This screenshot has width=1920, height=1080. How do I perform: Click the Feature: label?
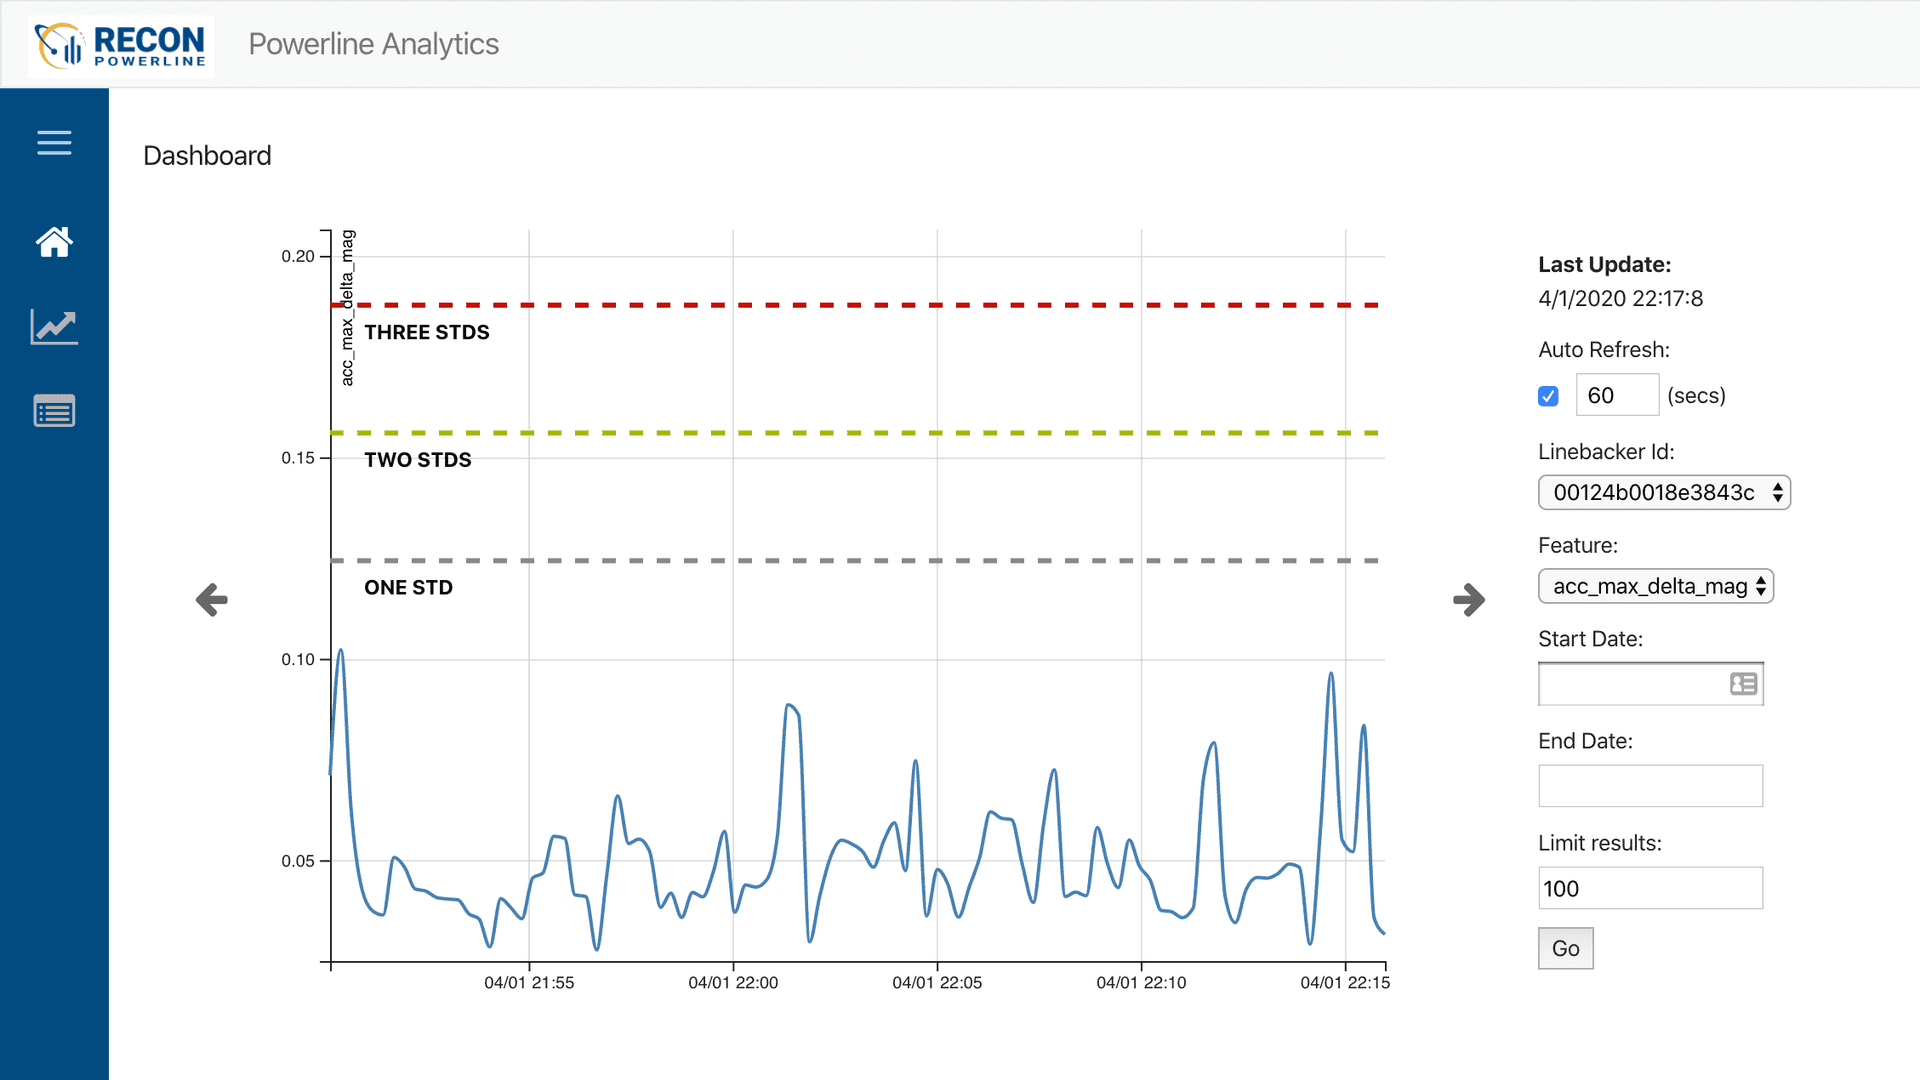[x=1578, y=546]
